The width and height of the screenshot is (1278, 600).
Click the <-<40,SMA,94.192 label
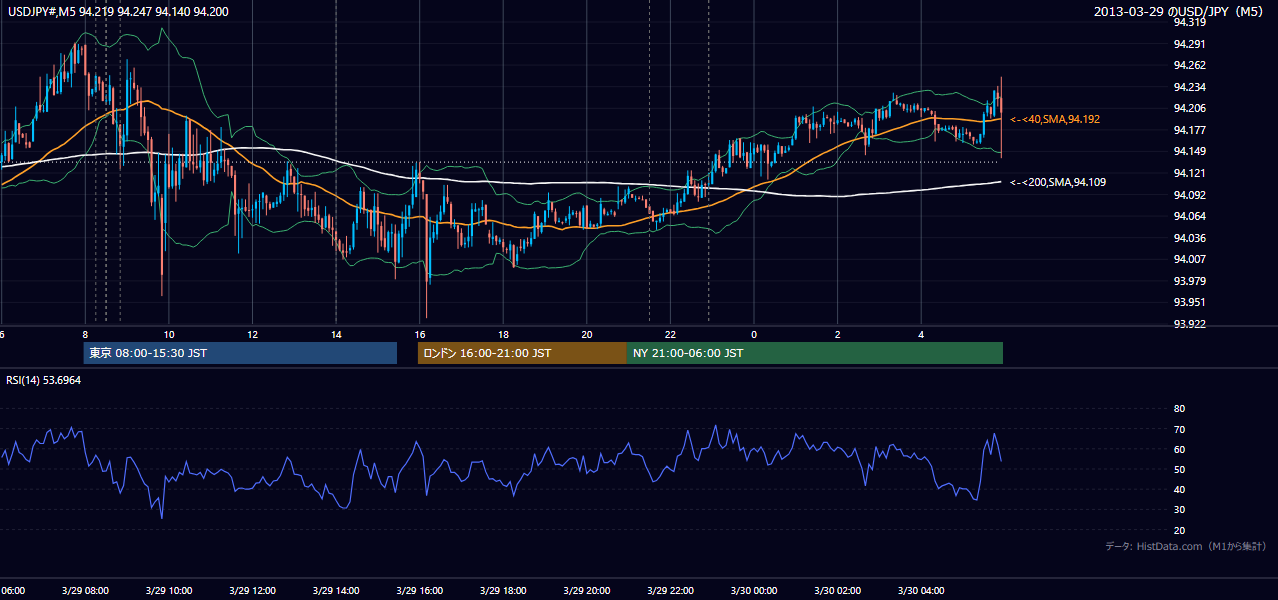pyautogui.click(x=1055, y=119)
